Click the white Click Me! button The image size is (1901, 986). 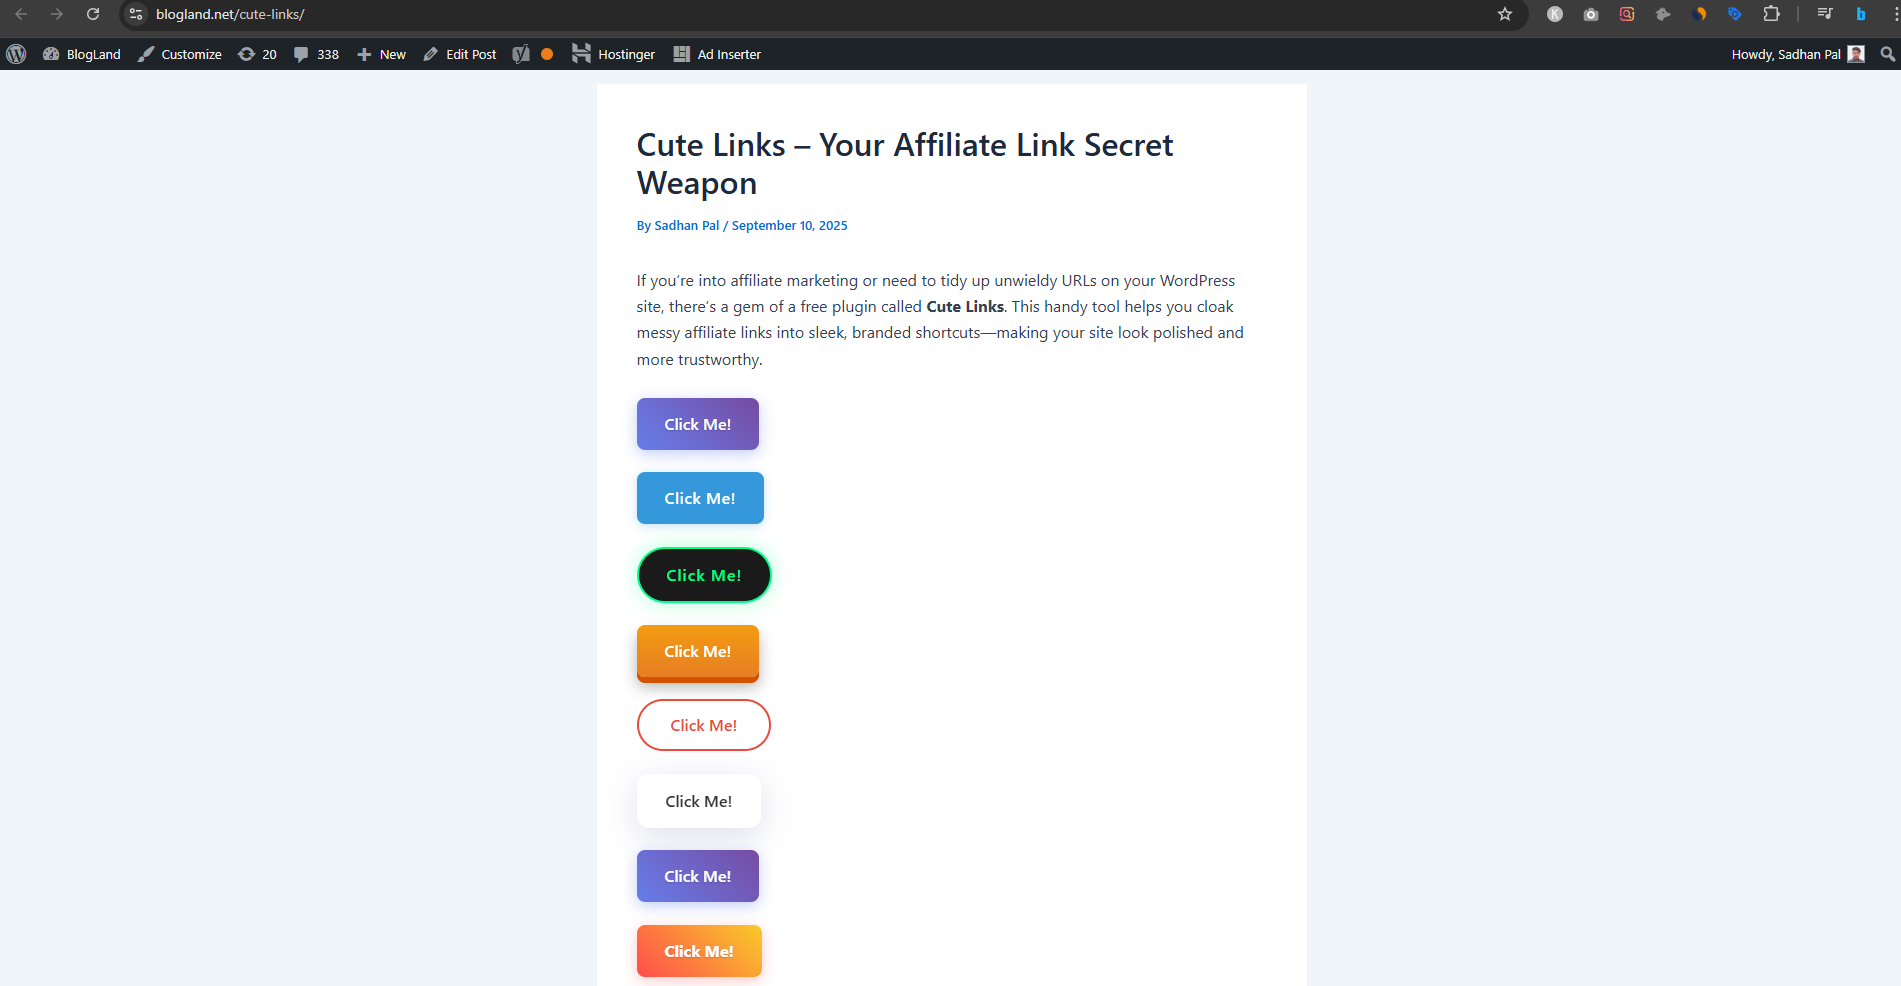(699, 801)
